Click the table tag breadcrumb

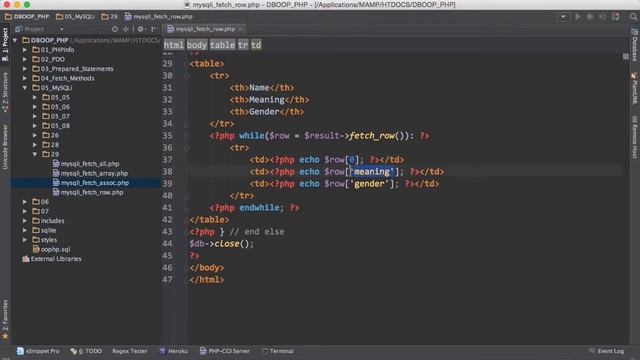click(x=222, y=45)
